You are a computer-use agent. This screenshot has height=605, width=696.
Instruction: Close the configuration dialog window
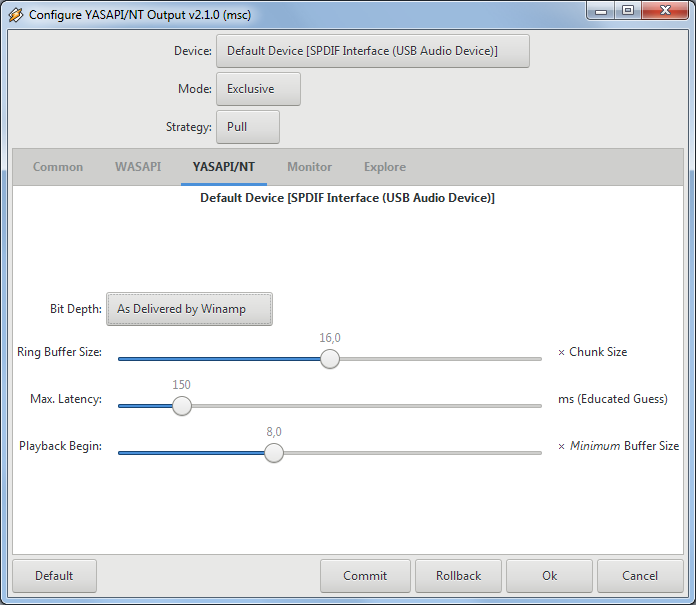click(x=664, y=11)
